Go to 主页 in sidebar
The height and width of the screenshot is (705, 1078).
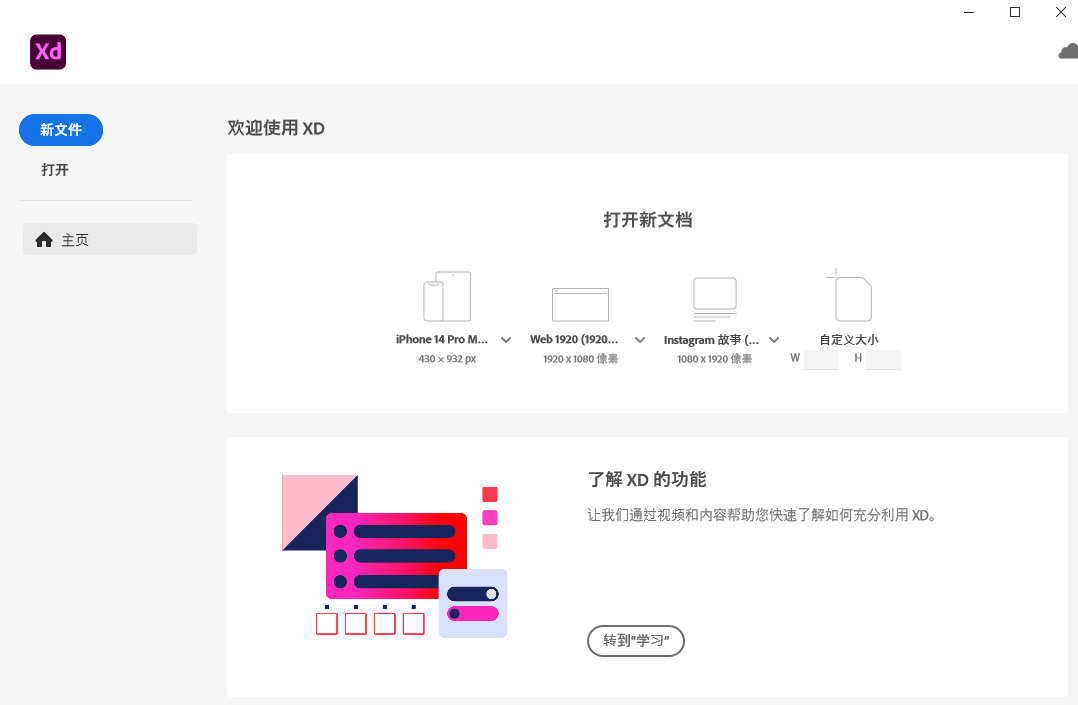110,239
